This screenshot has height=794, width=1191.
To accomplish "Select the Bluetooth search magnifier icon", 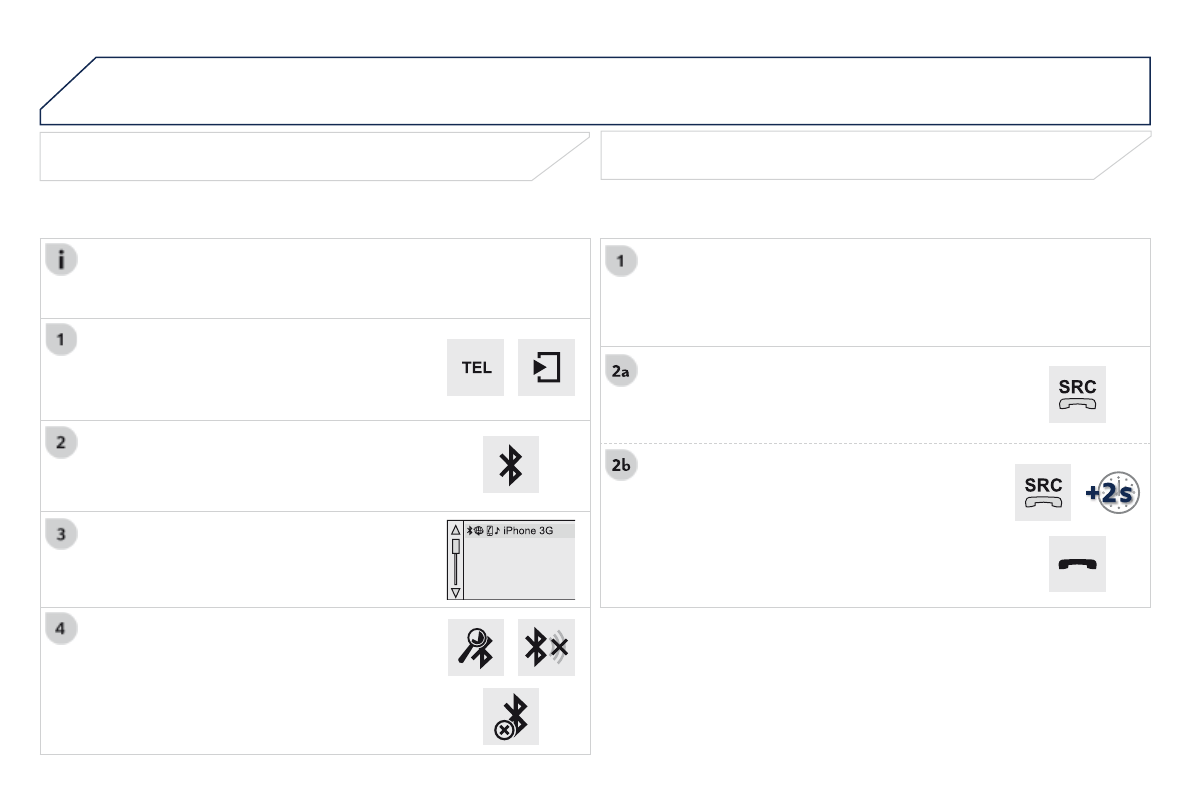I will (475, 648).
